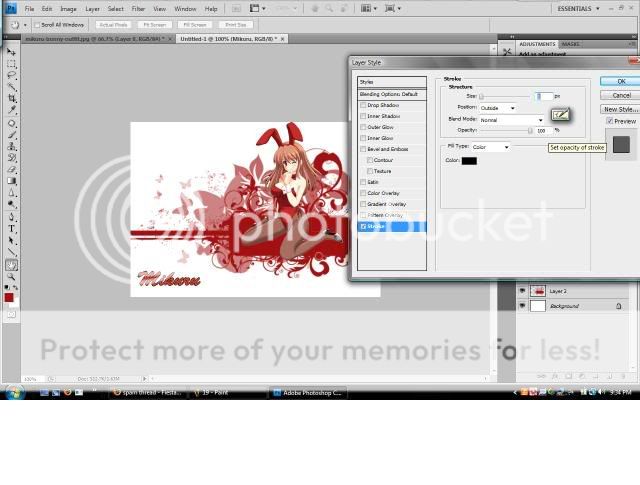The image size is (640, 485).
Task: Click the Windows Start orb
Action: (15, 393)
